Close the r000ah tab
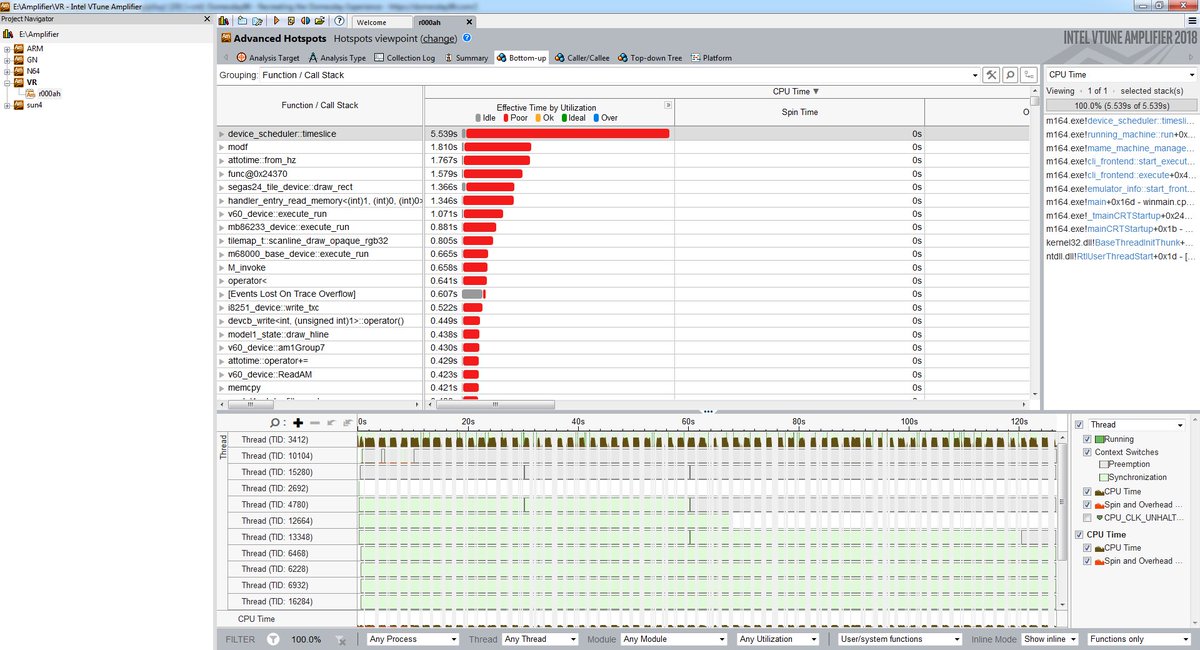 tap(469, 22)
